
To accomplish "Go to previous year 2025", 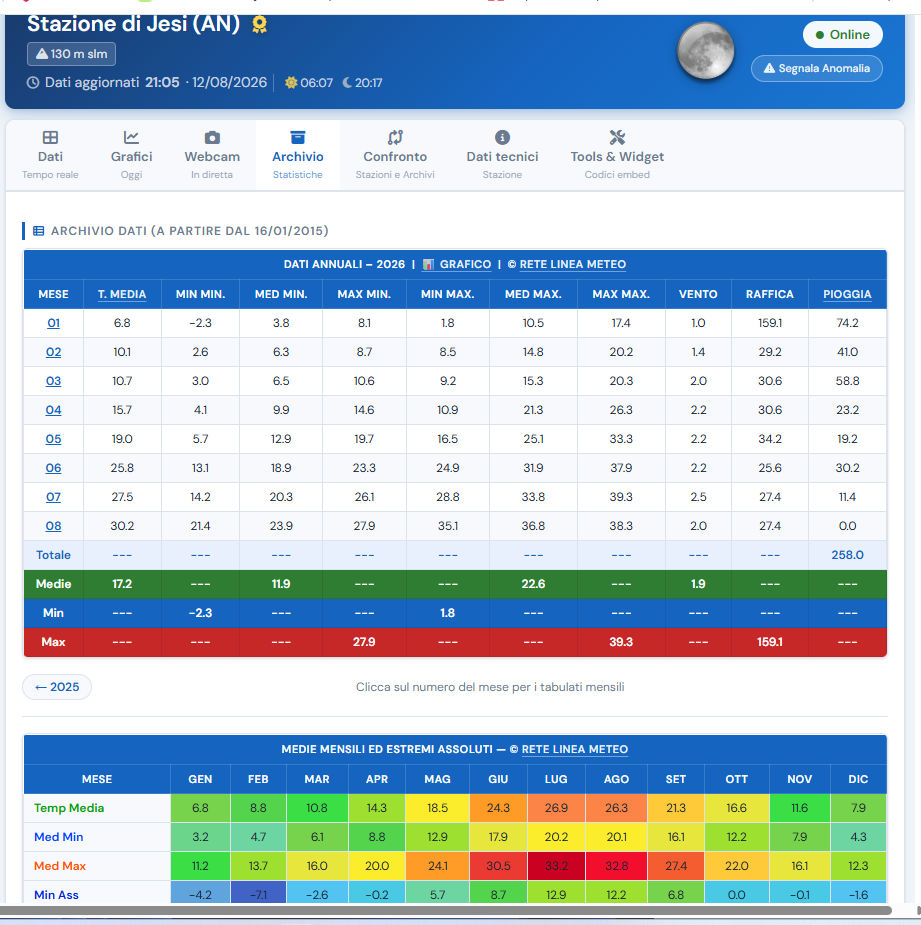I will pyautogui.click(x=57, y=687).
